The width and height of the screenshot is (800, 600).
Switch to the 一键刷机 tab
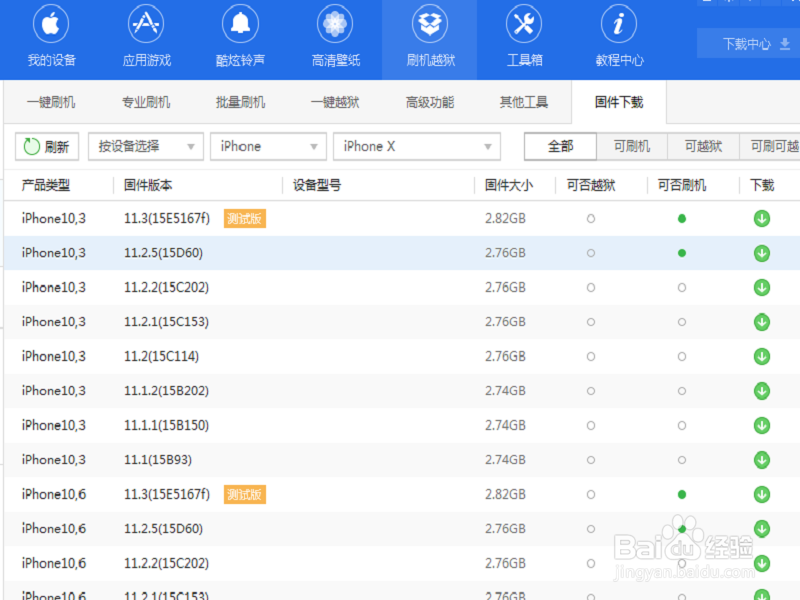(51, 103)
